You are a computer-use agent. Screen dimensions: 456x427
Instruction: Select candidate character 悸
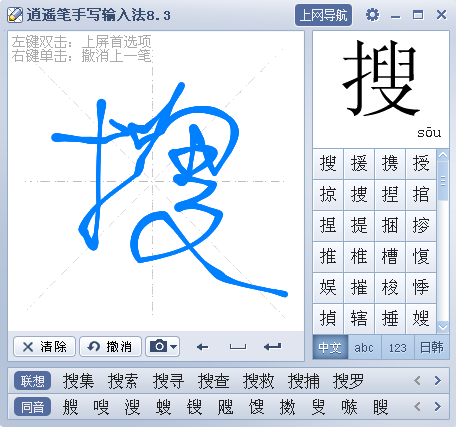[x=421, y=288]
